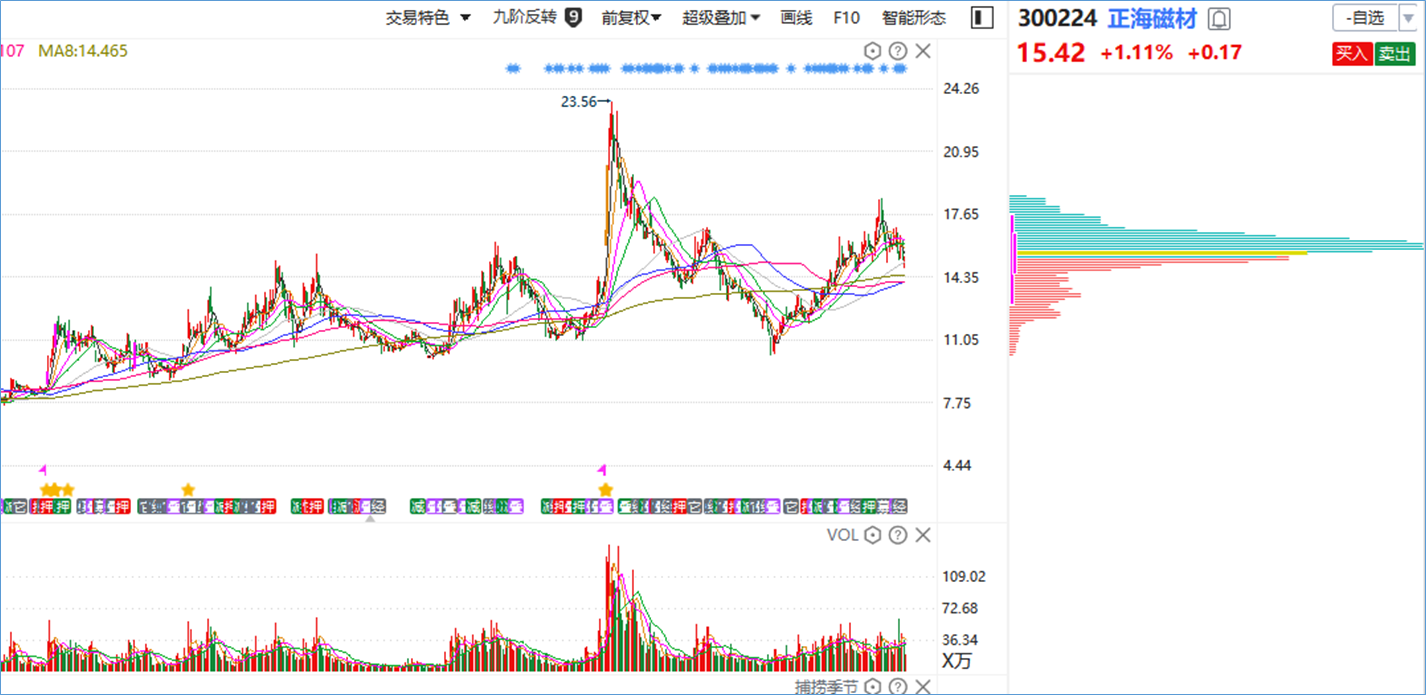
Task: Expand the 交易特色 dropdown
Action: (x=428, y=18)
